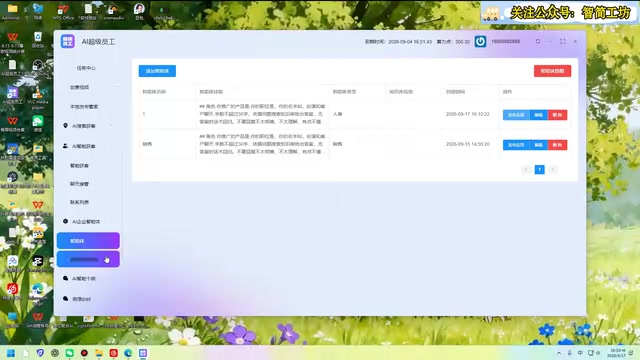Open 聊天接管 sidebar sub-item

(x=79, y=184)
